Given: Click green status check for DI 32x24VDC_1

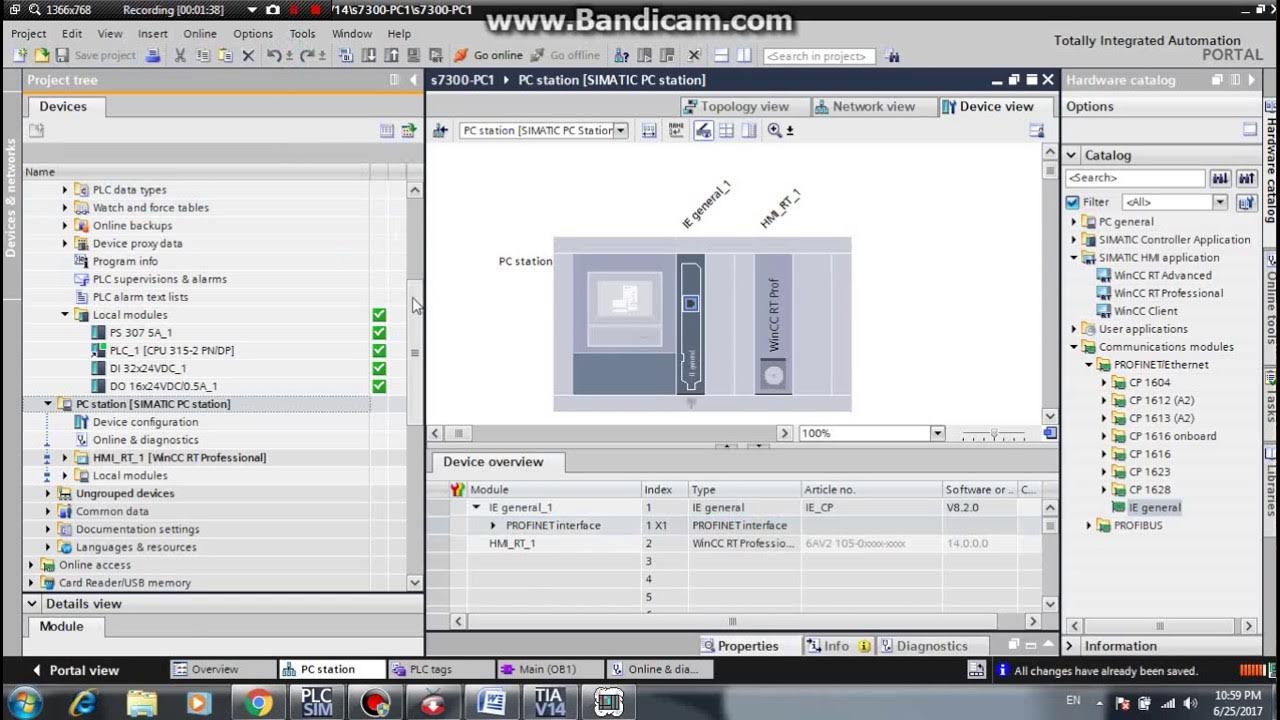Looking at the screenshot, I should pos(379,369).
